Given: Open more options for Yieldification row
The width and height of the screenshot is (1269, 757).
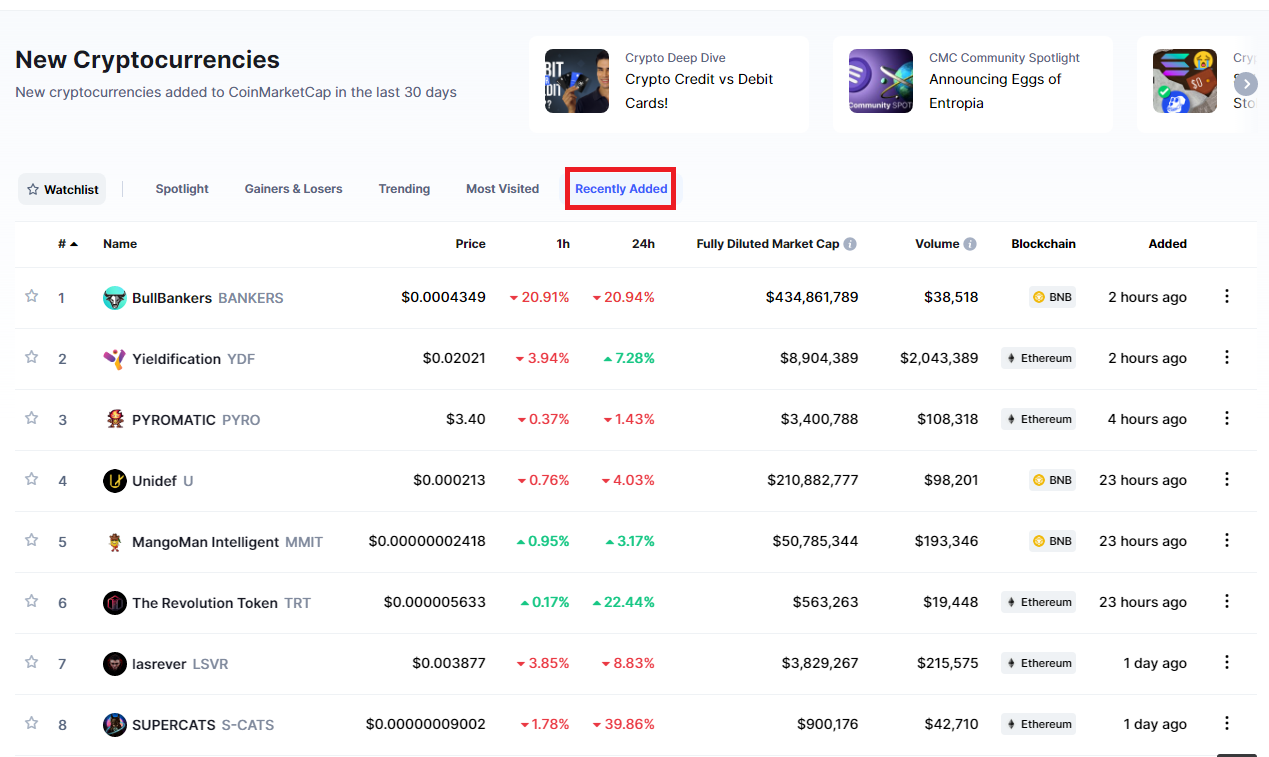Looking at the screenshot, I should (1227, 357).
